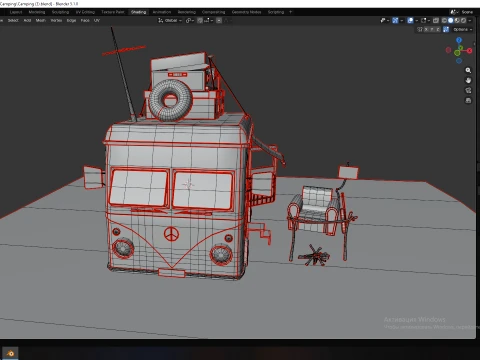
Task: Toggle X-ray view button
Action: (x=436, y=20)
